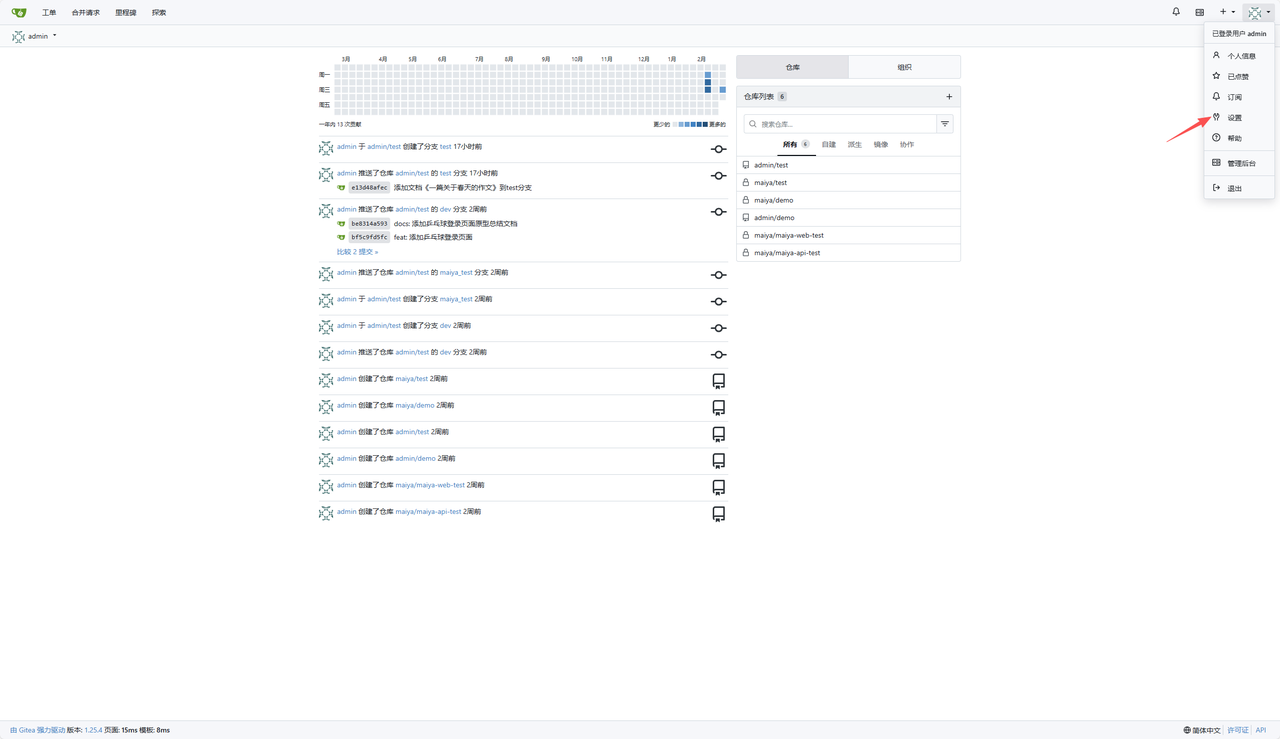
Task: Click repo icon on '创建了仓库 maiya/maiya-web-test' feed row
Action: tap(718, 487)
